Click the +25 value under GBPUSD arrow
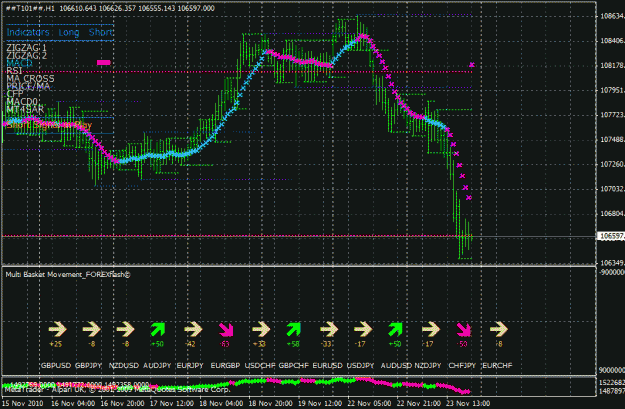Viewport: 625px width, 409px height. click(55, 344)
